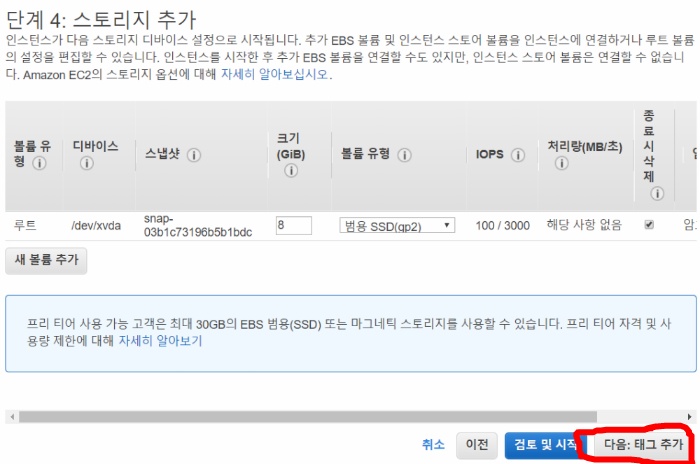The width and height of the screenshot is (700, 464).
Task: Click the size field containing 8
Action: click(x=294, y=225)
